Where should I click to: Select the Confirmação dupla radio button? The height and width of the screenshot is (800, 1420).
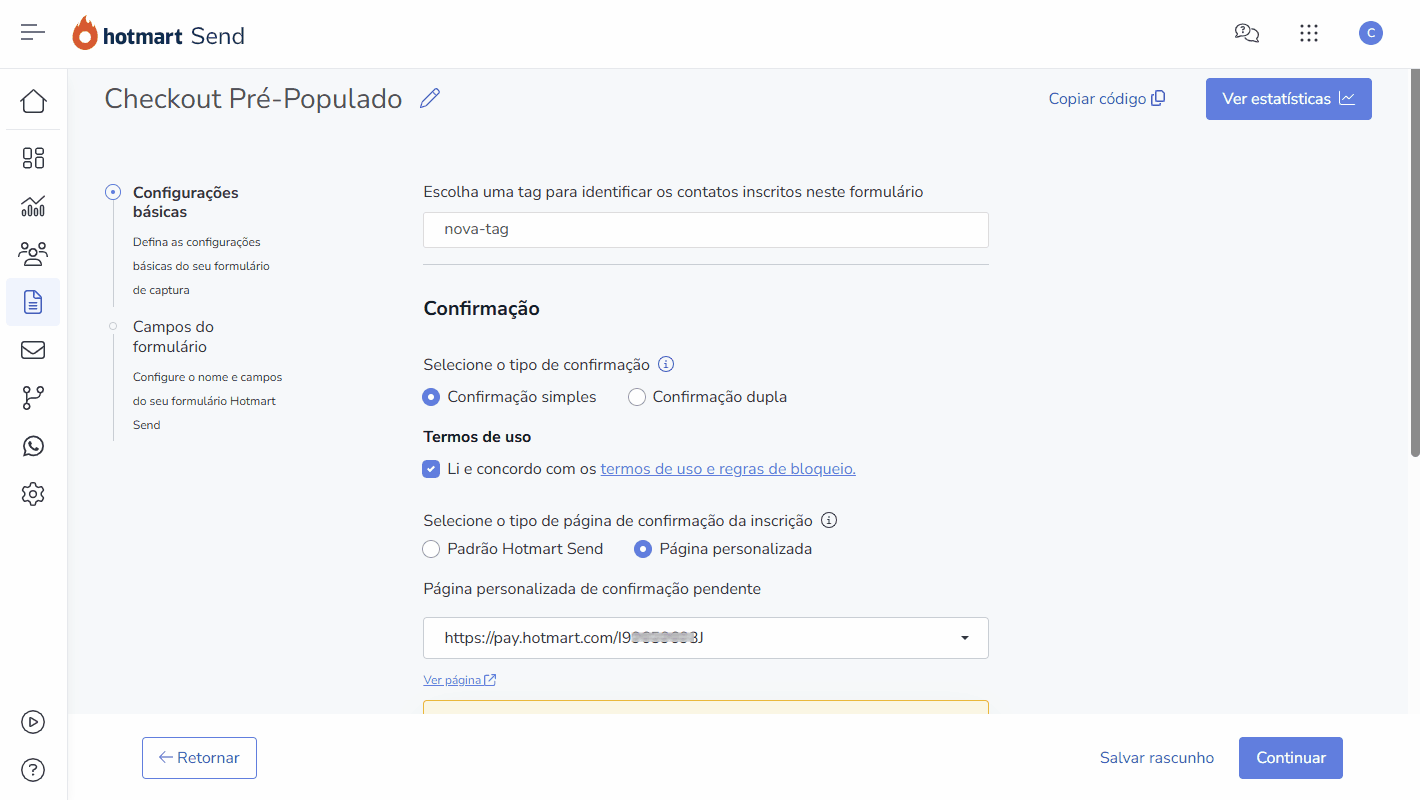point(637,396)
